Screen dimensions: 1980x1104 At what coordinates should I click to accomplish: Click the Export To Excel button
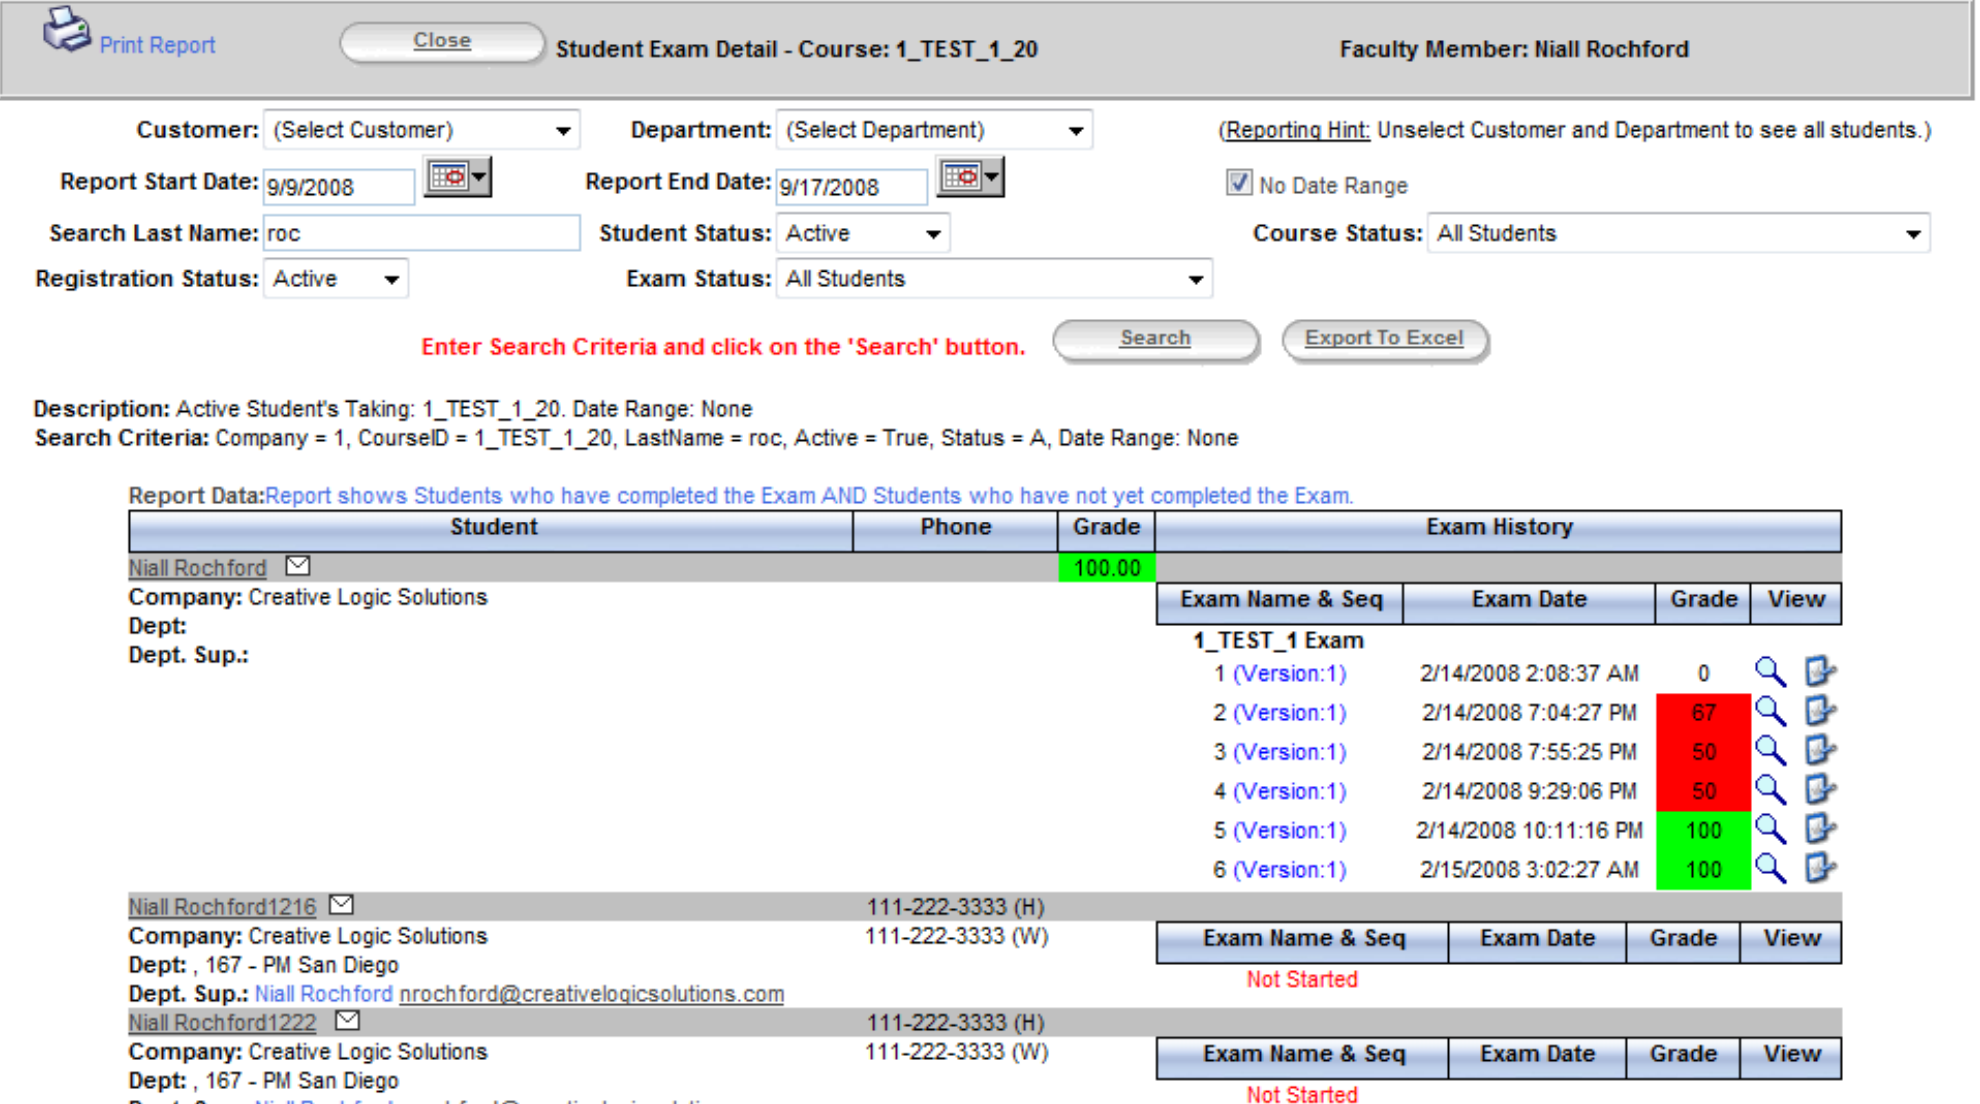click(1385, 340)
